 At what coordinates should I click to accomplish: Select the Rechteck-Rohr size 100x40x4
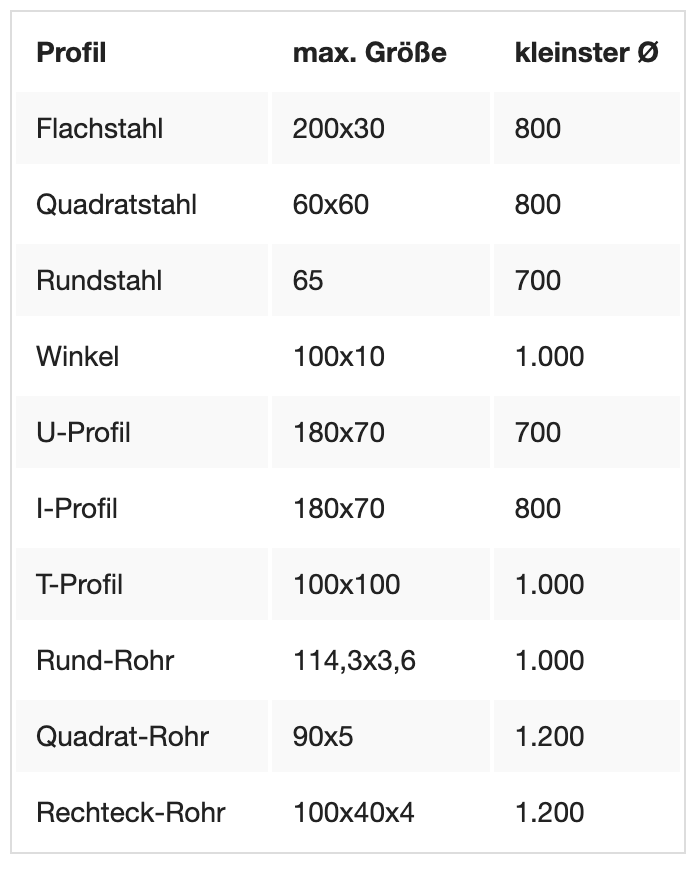pyautogui.click(x=353, y=813)
